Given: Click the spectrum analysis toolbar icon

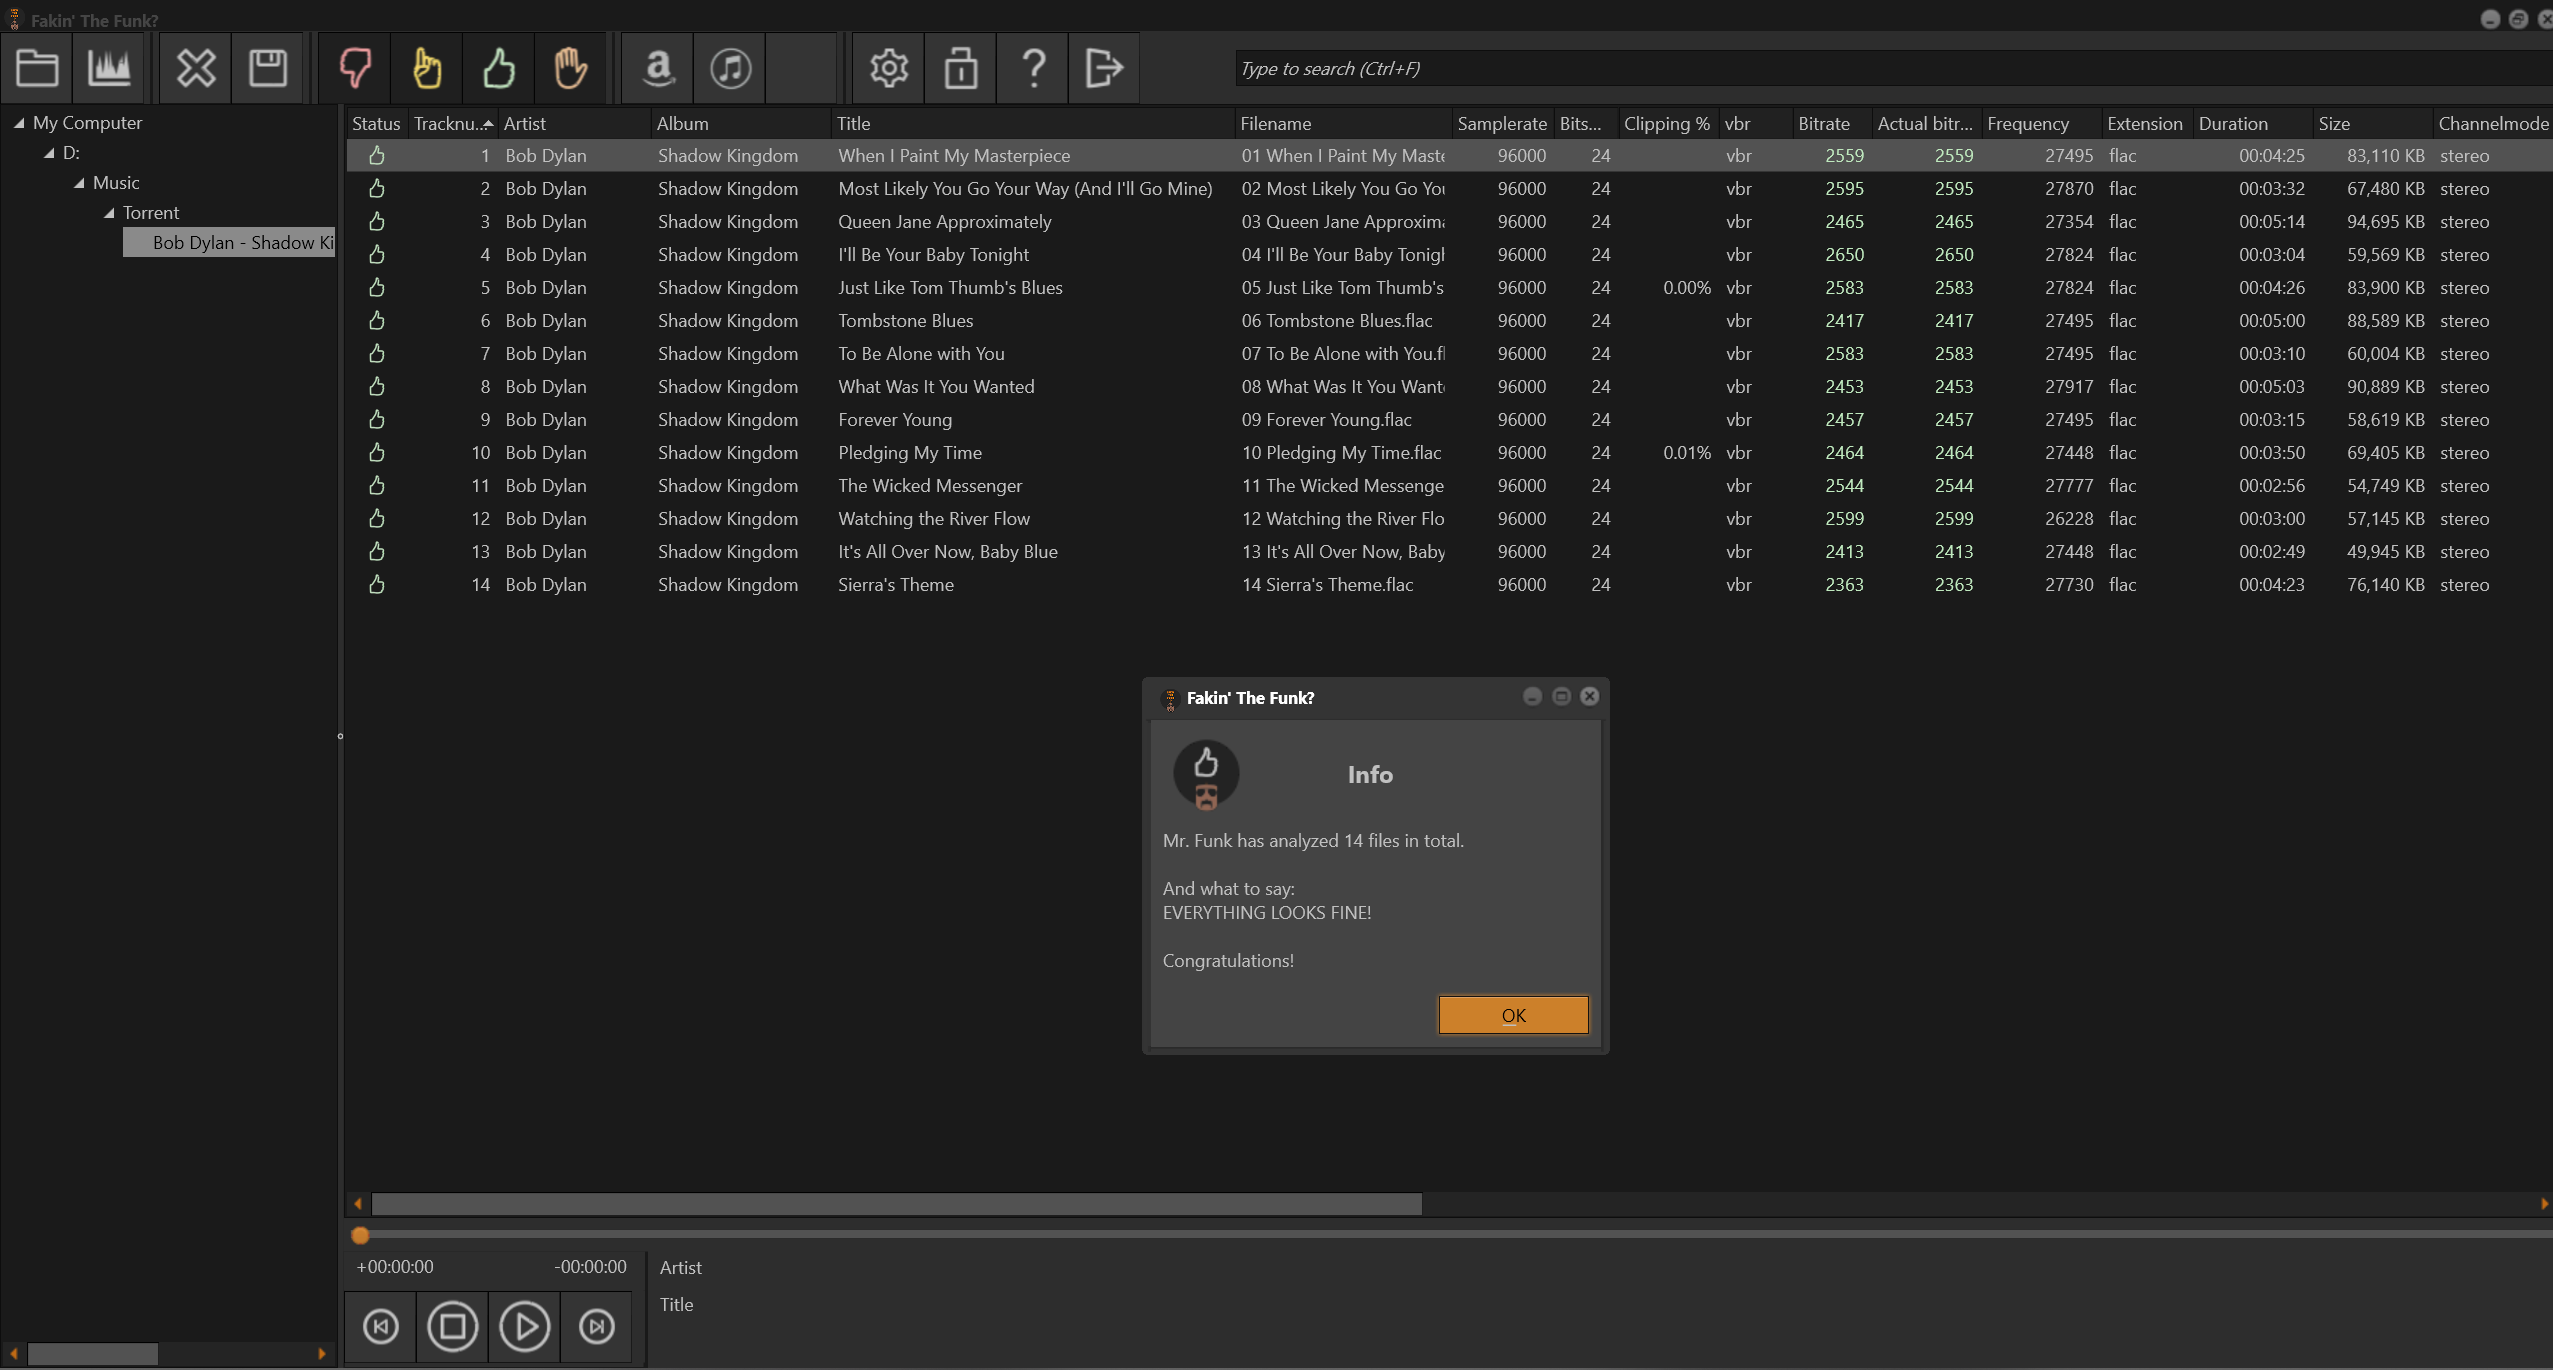Looking at the screenshot, I should [x=109, y=68].
